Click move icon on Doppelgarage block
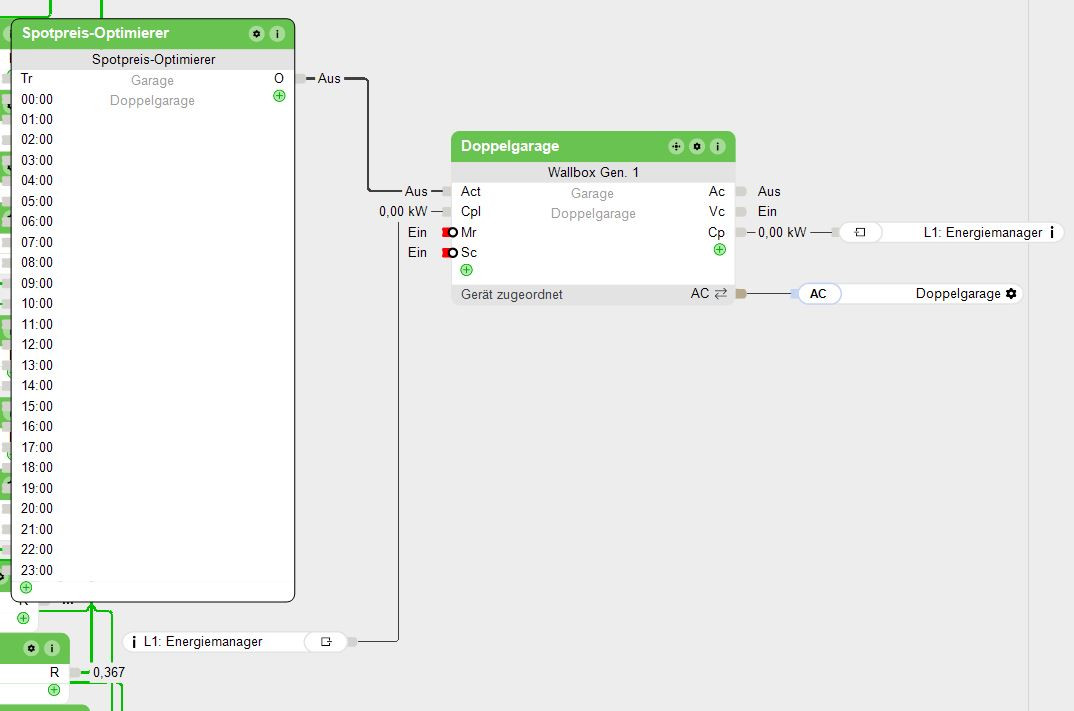 676,147
